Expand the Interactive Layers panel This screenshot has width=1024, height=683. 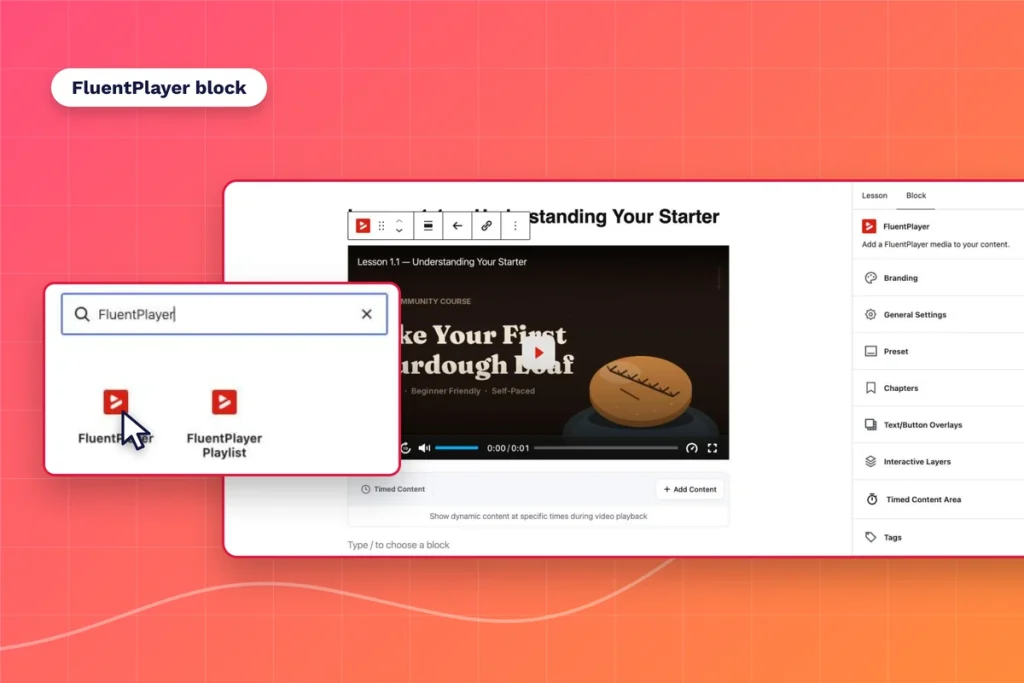[x=938, y=462]
